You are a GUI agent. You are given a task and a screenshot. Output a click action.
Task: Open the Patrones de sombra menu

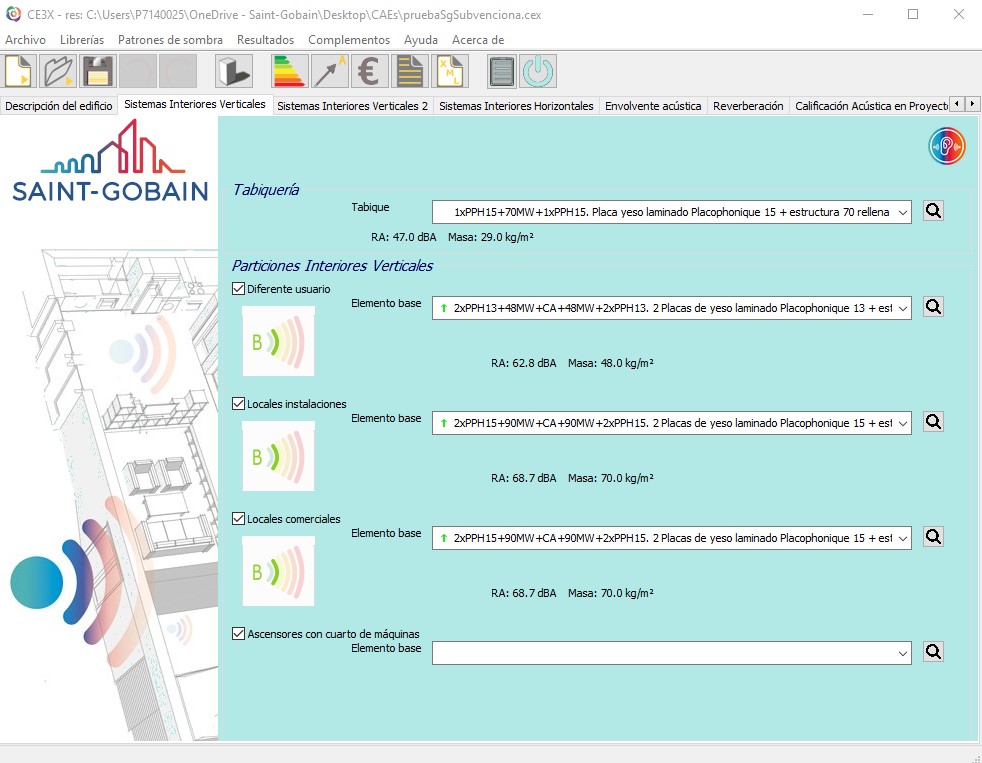[x=170, y=40]
